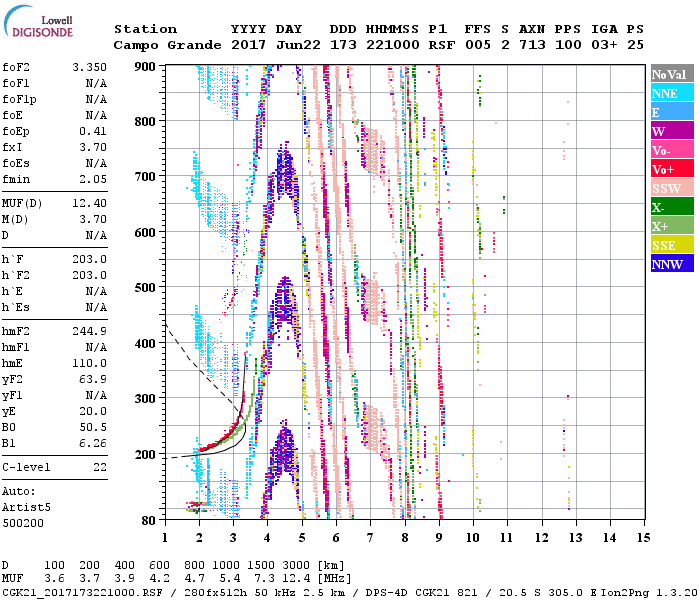Choose the Vo- pink legend swatch

671,151
